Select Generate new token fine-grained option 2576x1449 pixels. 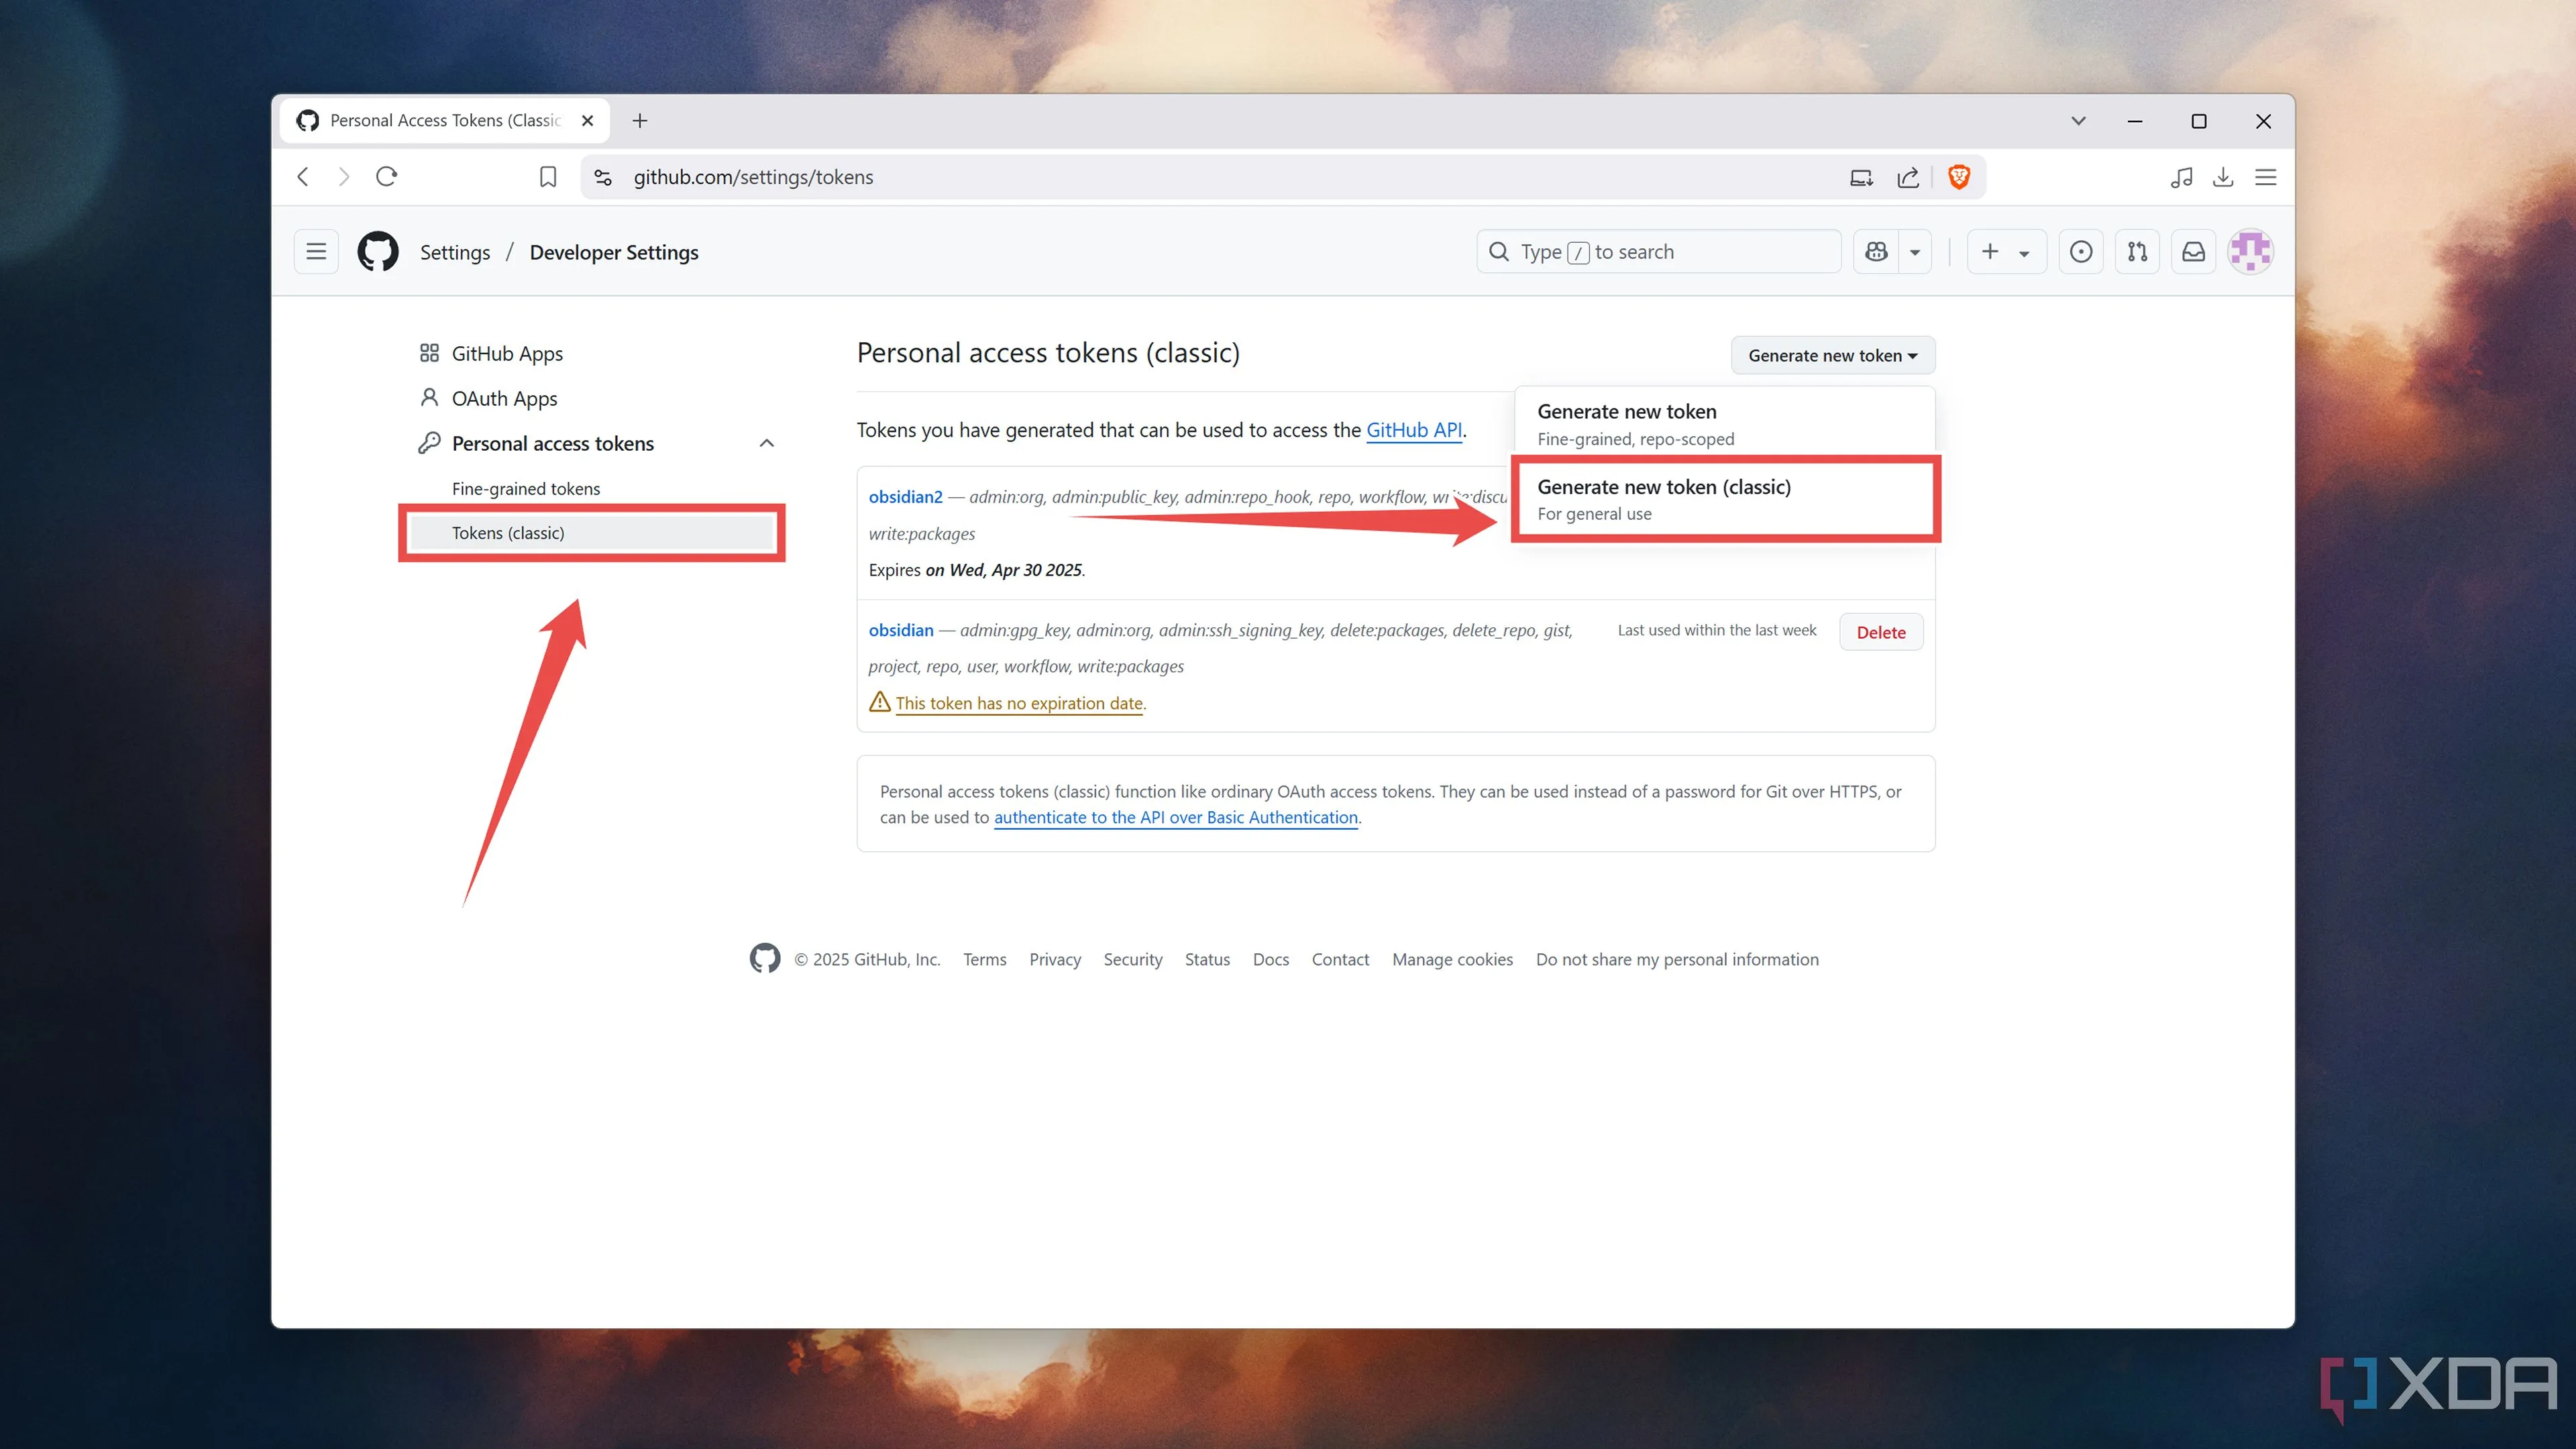(x=1724, y=424)
